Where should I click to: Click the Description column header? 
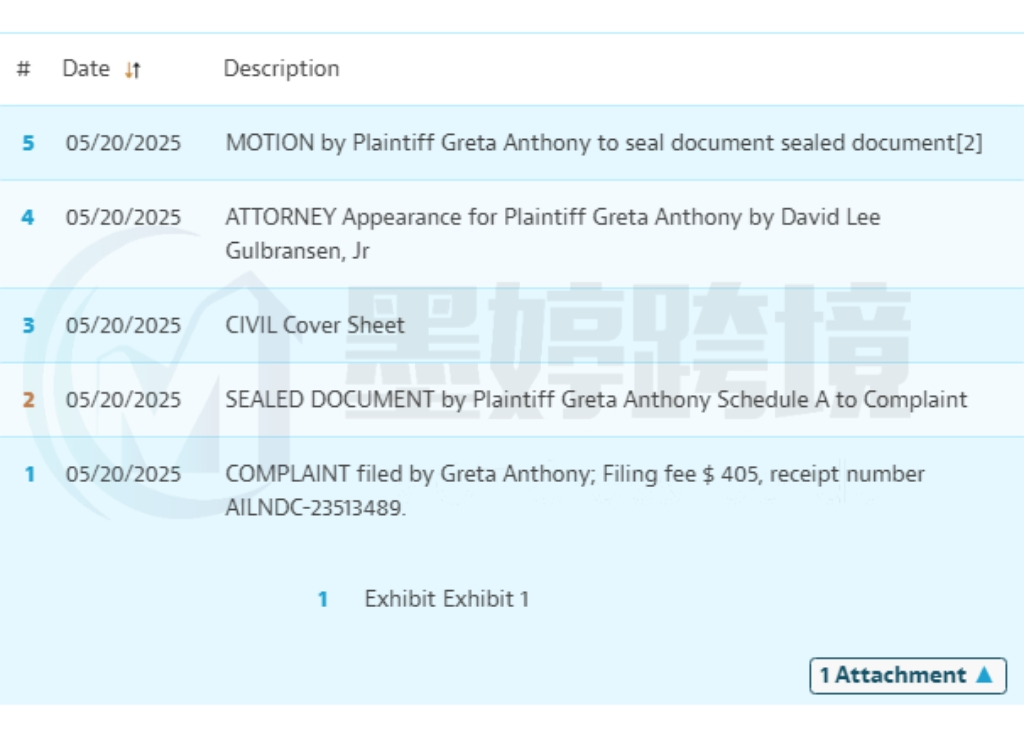point(281,69)
